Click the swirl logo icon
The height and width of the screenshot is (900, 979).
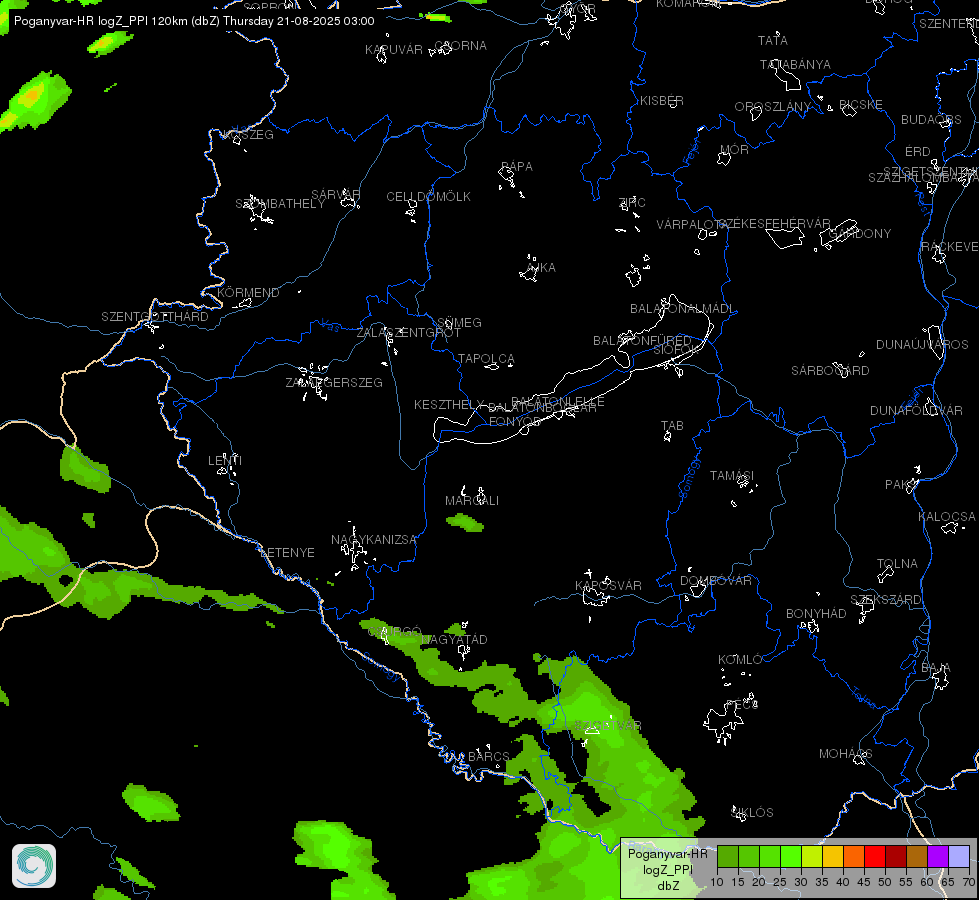(x=34, y=866)
